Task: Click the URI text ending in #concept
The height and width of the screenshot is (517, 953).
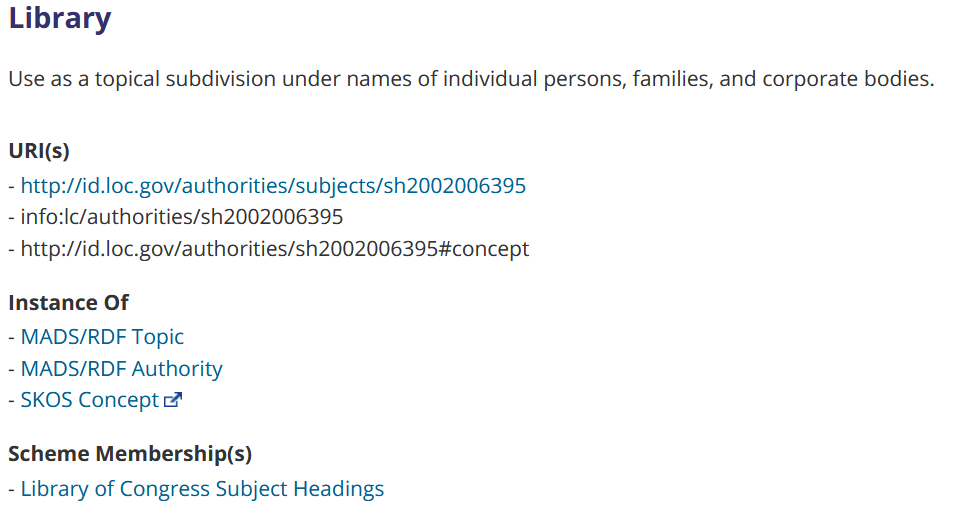Action: (x=274, y=249)
